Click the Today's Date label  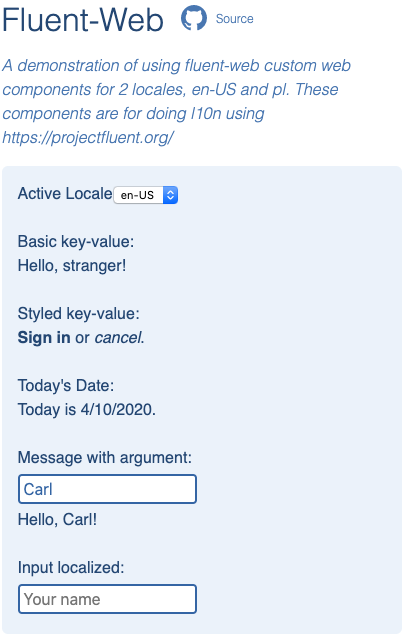pyautogui.click(x=66, y=386)
